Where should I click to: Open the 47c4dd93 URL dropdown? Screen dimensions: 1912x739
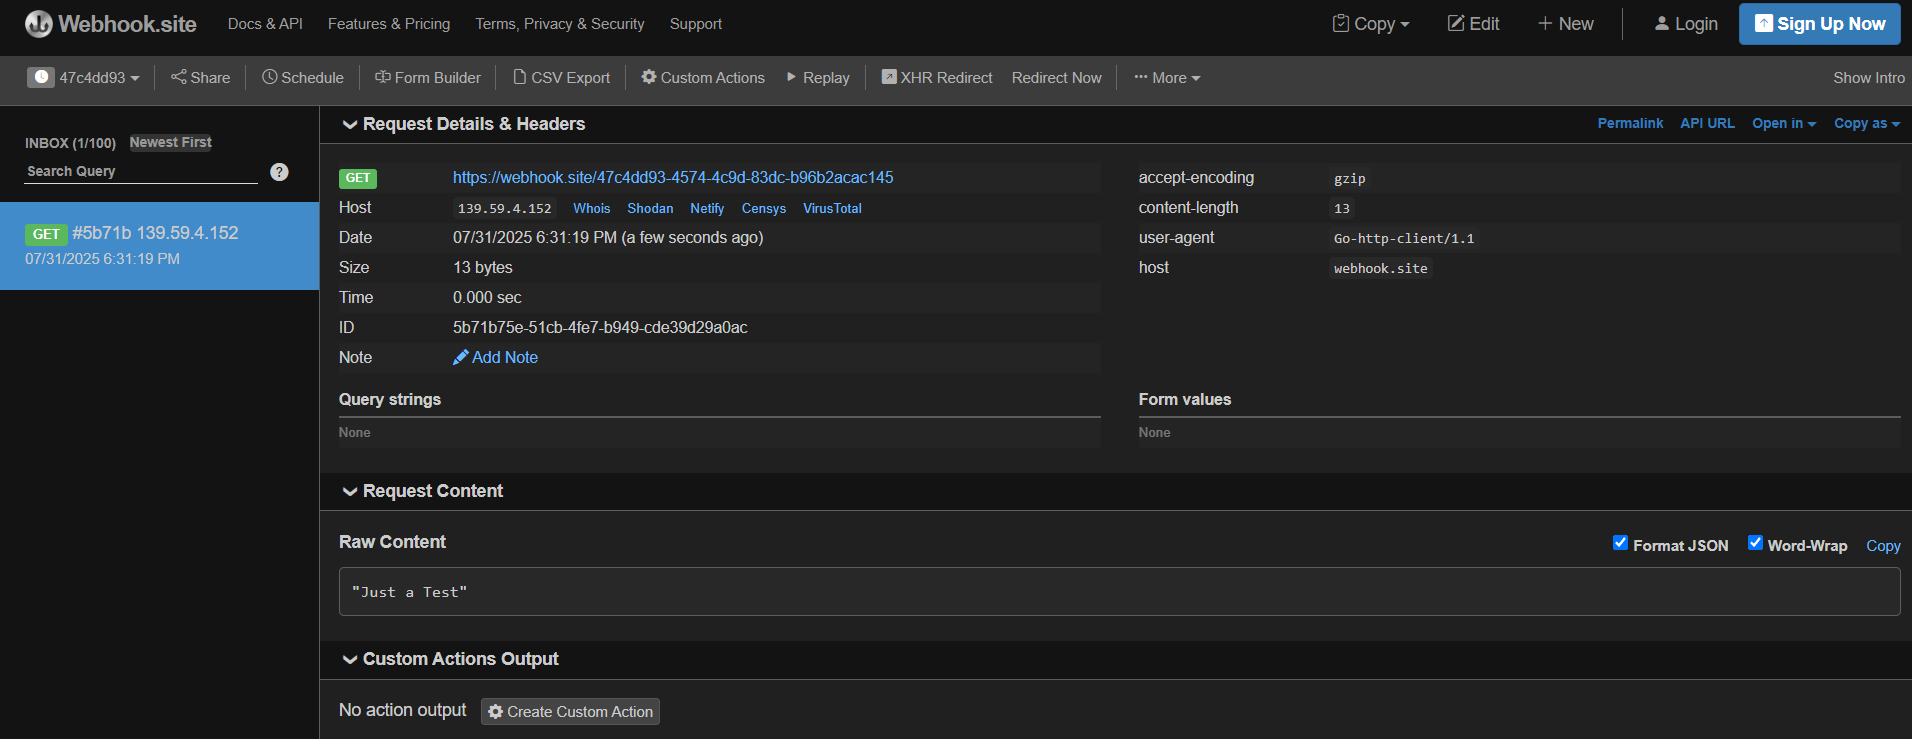pyautogui.click(x=84, y=78)
